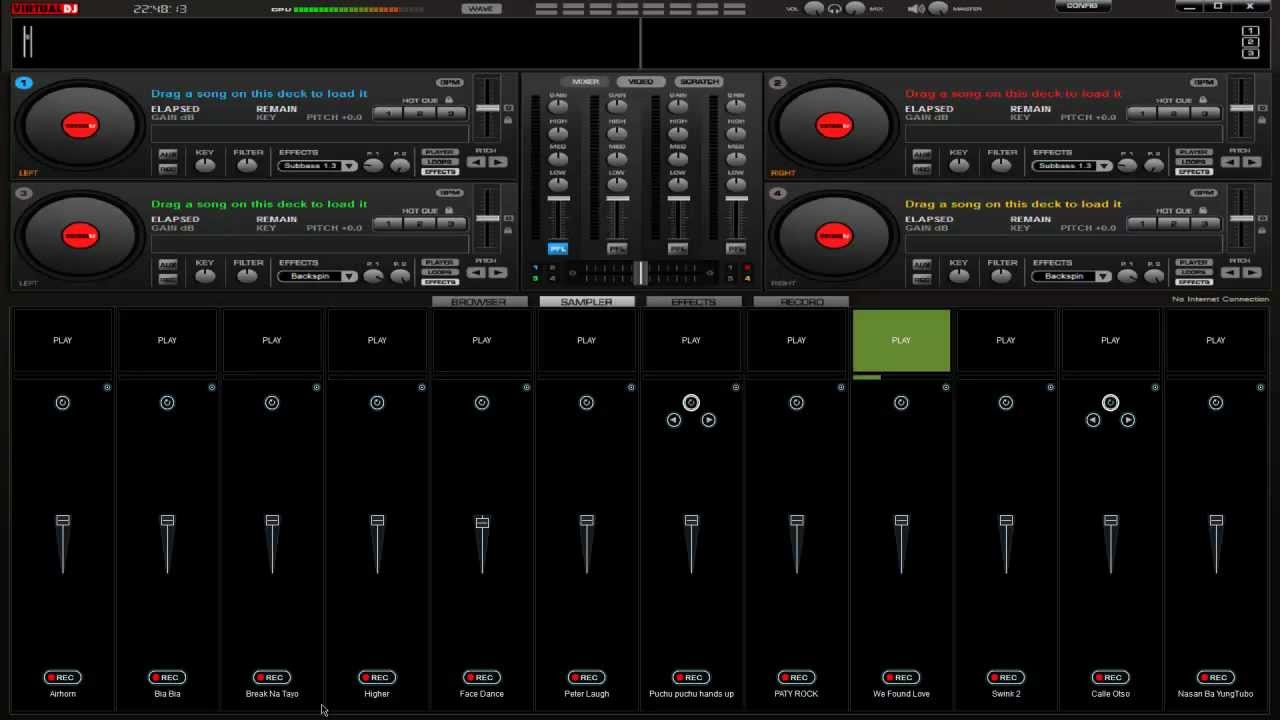Click PATY ROCK sample loop icon

pos(796,402)
